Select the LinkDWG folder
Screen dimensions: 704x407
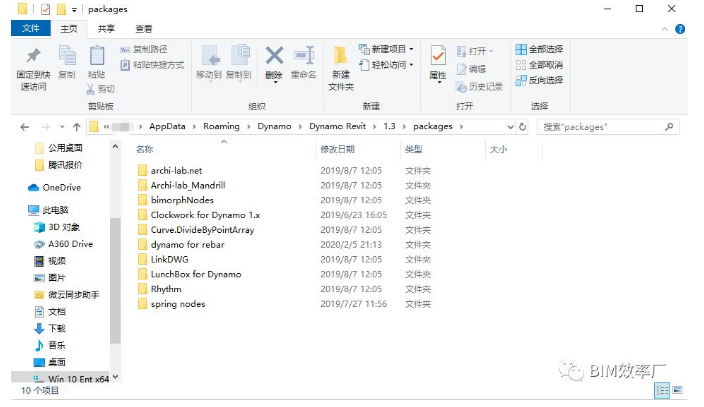coord(169,260)
